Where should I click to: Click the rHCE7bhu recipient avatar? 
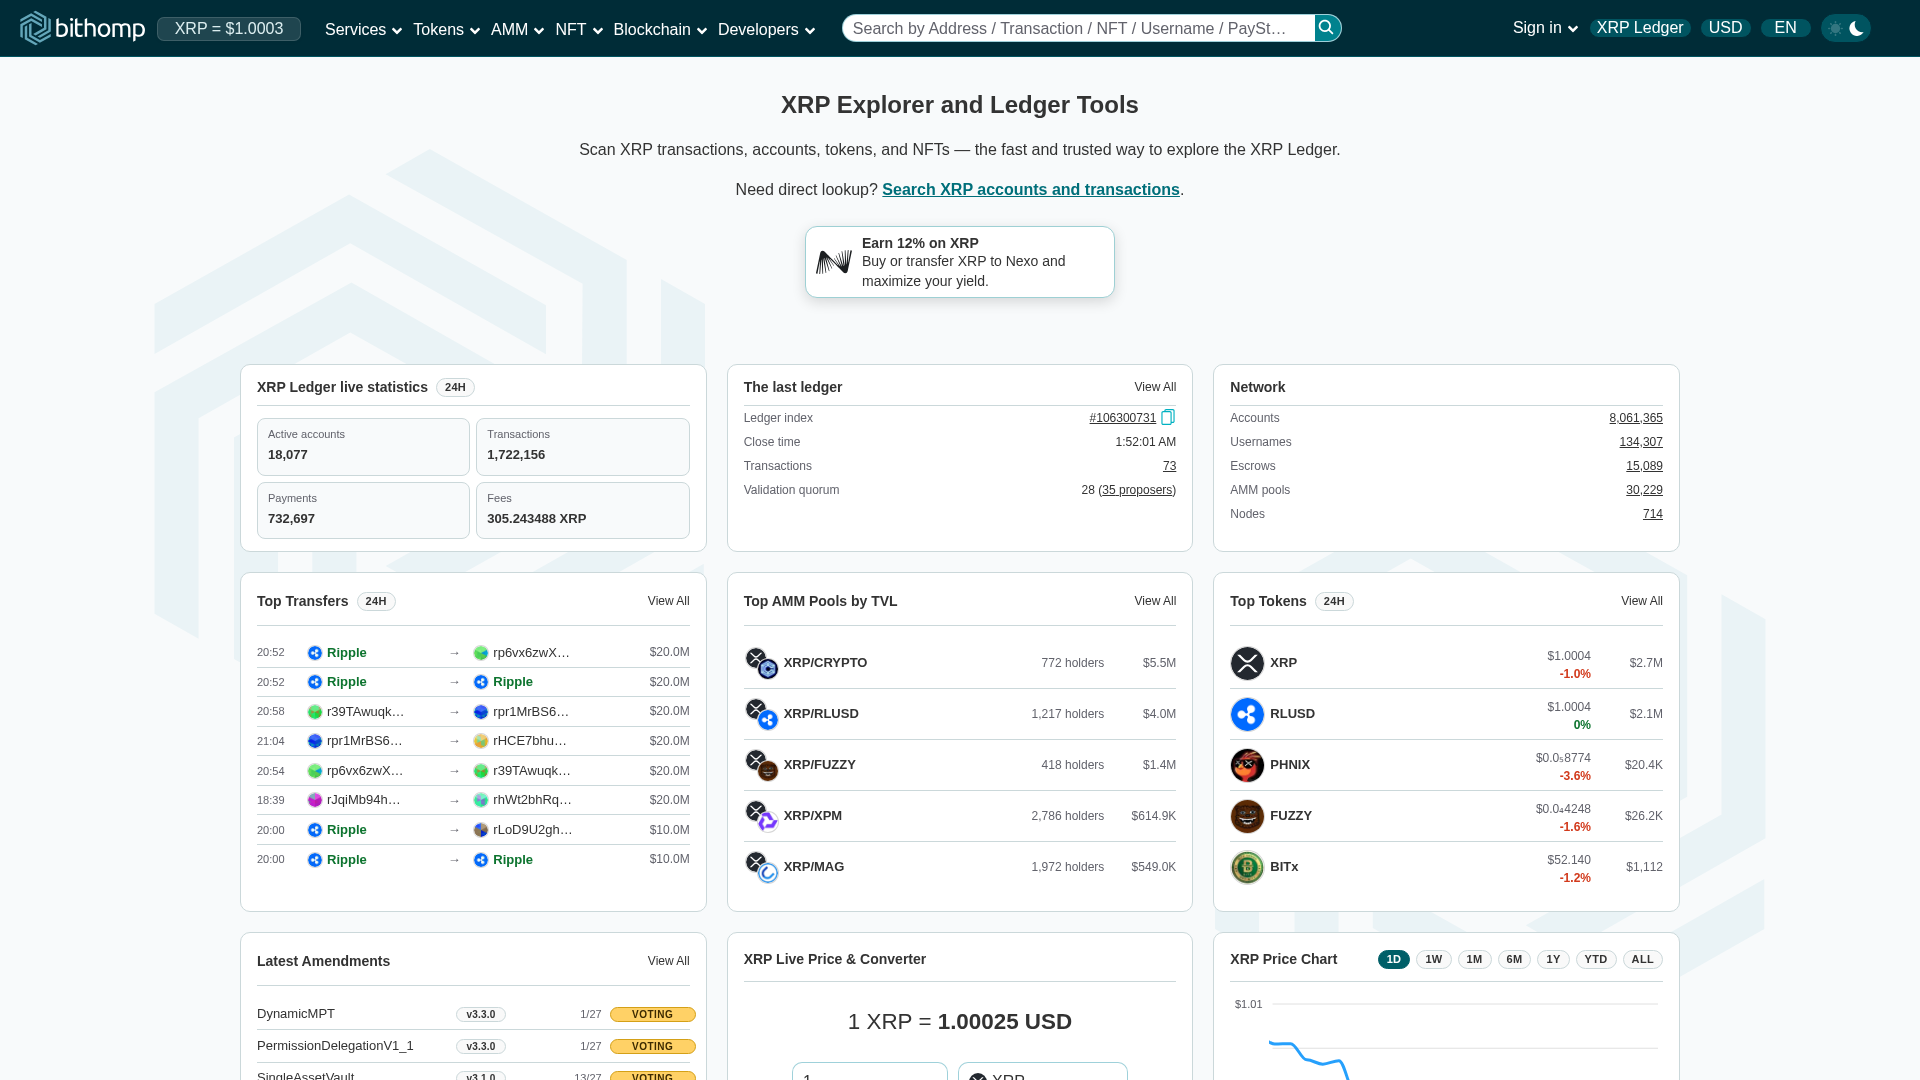(481, 741)
